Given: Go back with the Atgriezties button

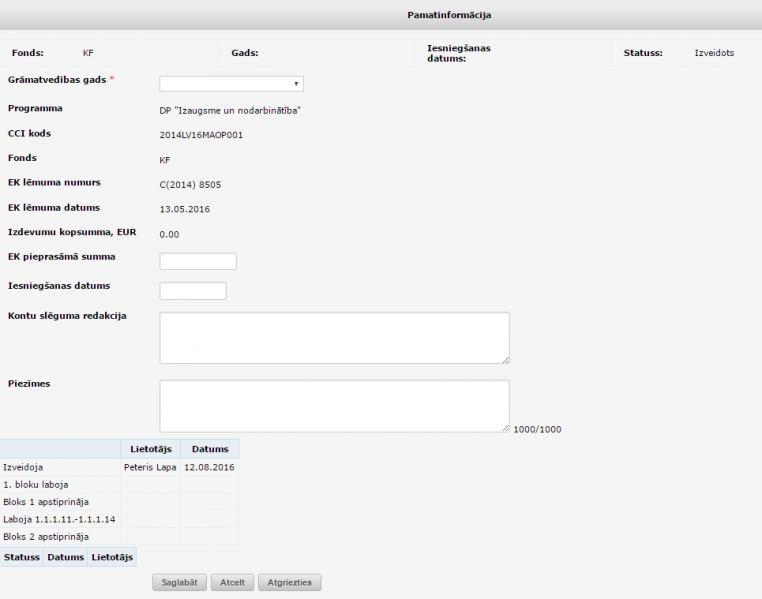Looking at the screenshot, I should point(289,582).
